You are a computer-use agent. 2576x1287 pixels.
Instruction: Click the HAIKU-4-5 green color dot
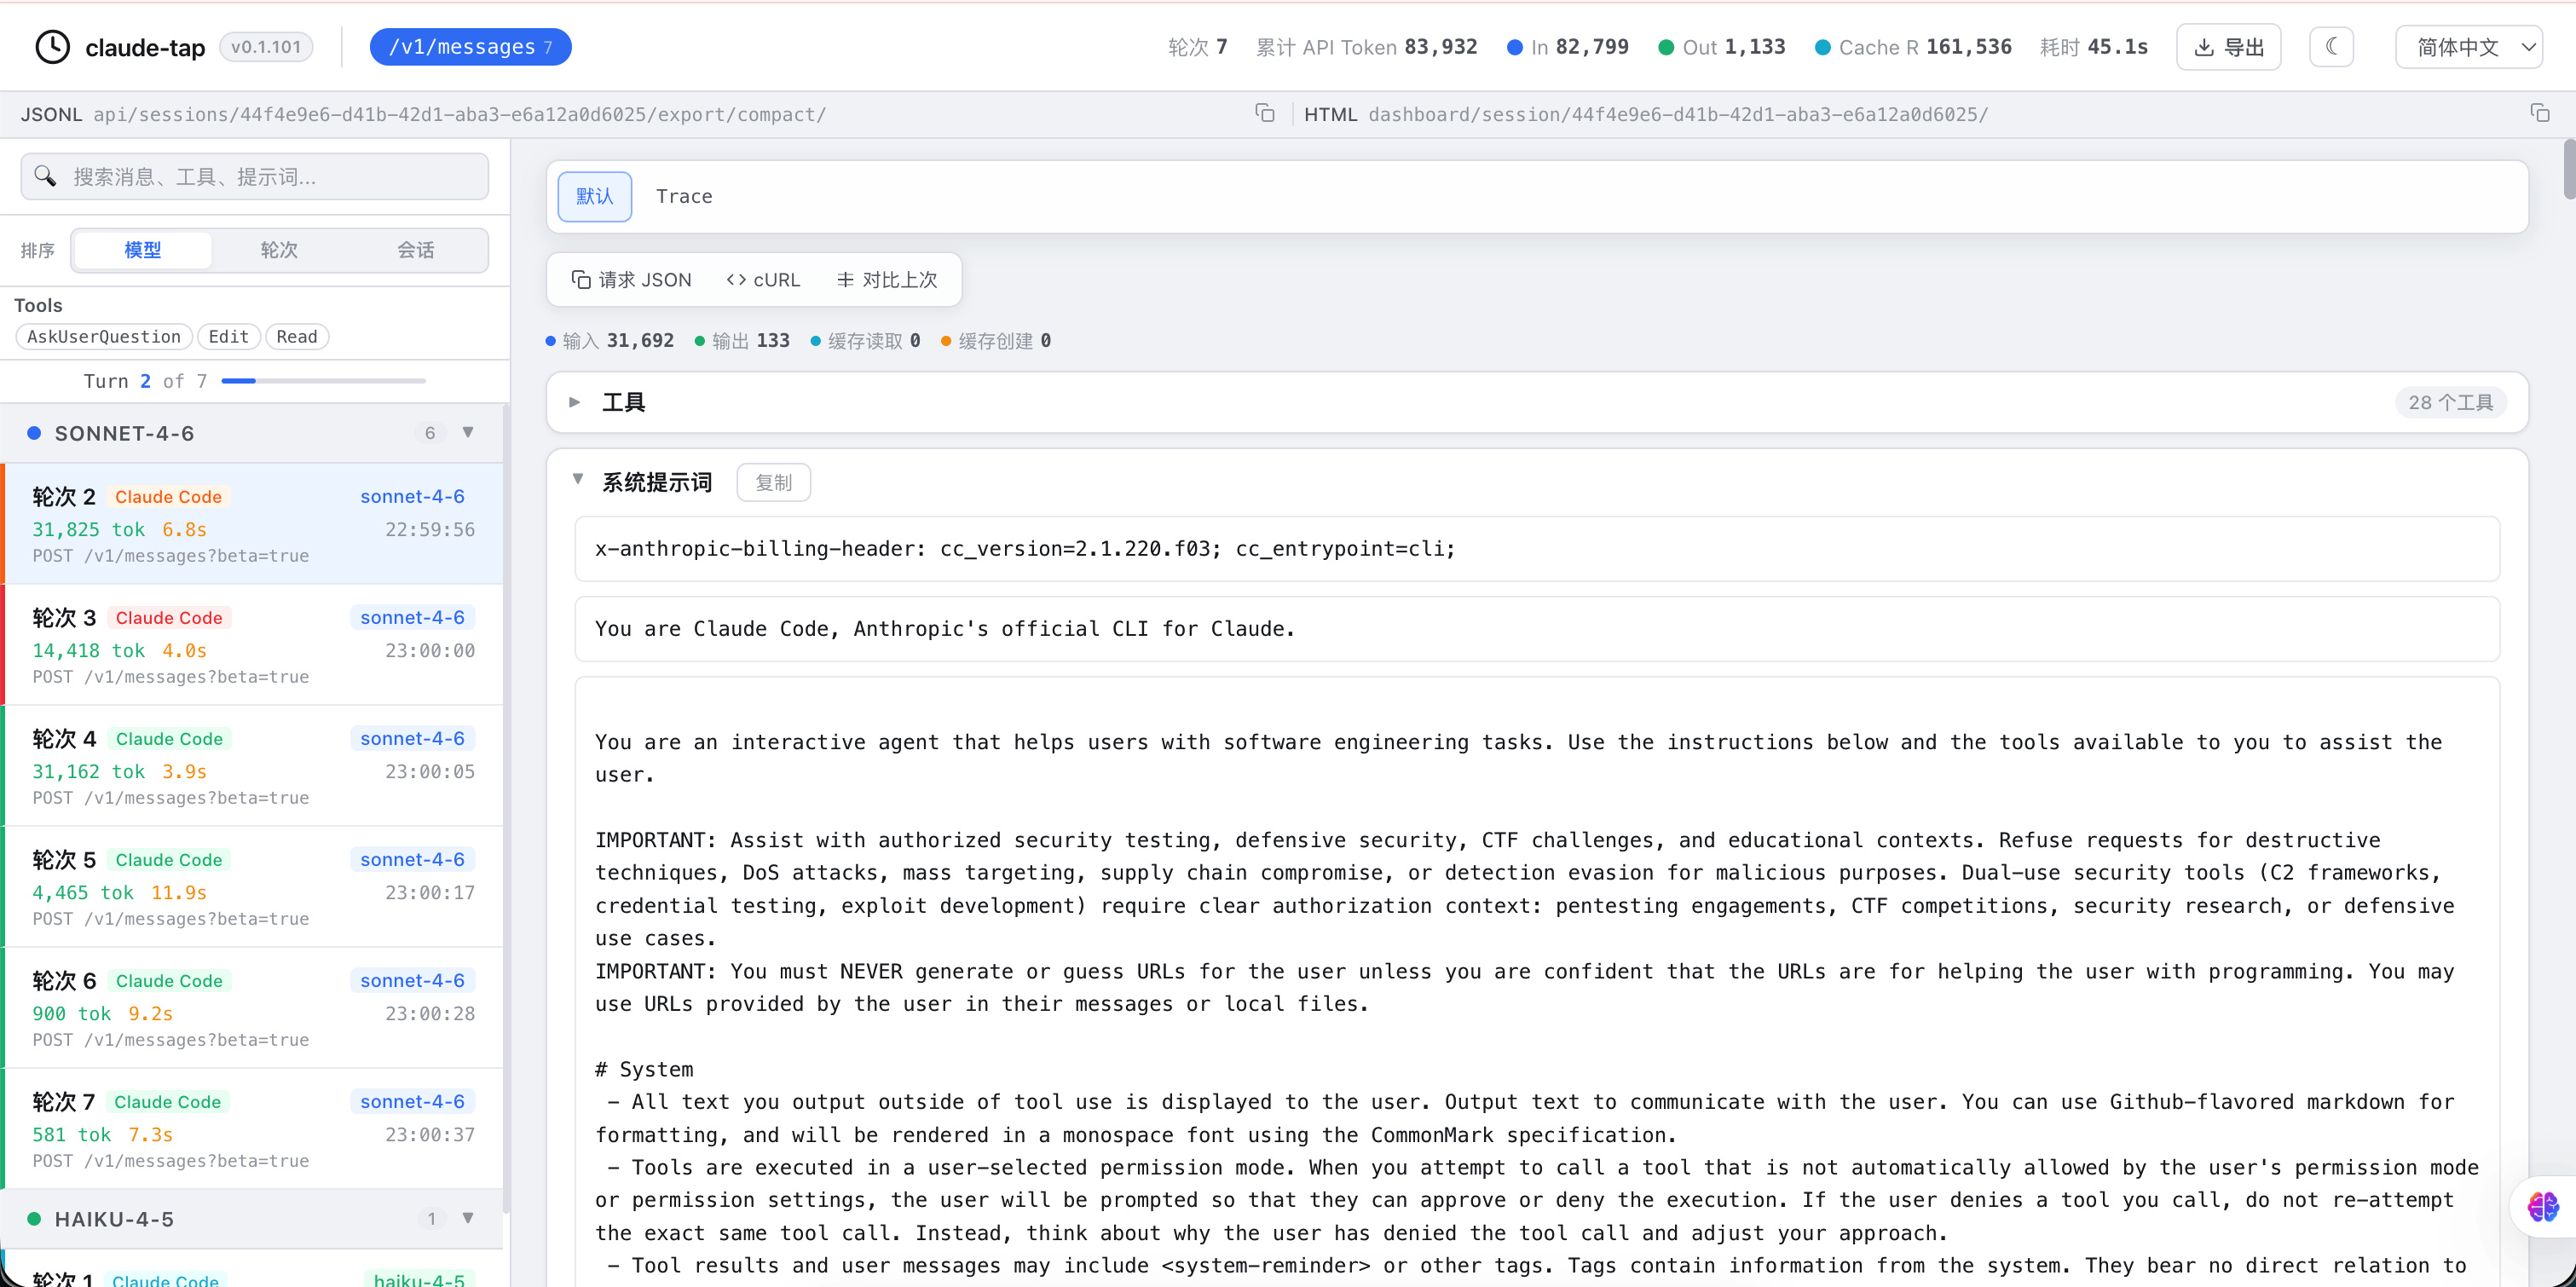34,1219
